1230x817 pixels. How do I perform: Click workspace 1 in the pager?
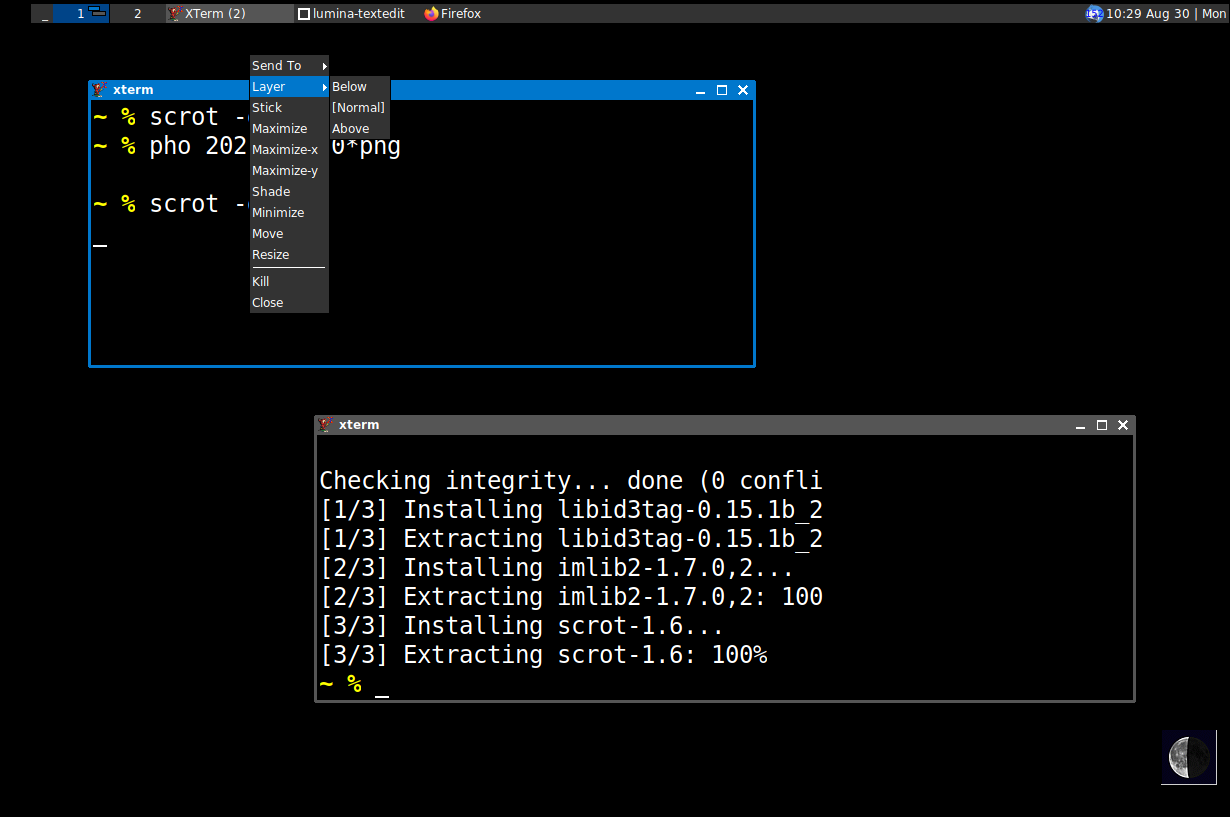click(81, 14)
